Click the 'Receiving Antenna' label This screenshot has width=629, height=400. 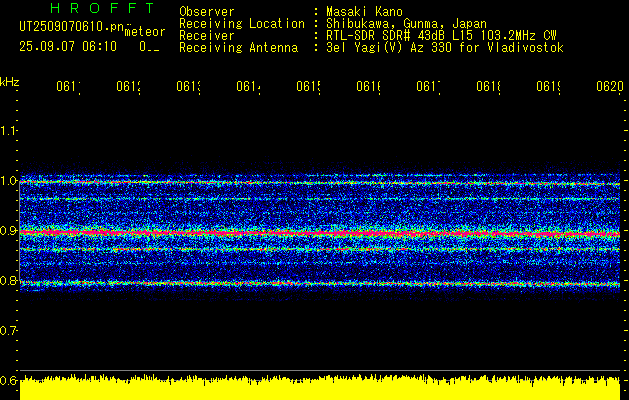(x=239, y=48)
